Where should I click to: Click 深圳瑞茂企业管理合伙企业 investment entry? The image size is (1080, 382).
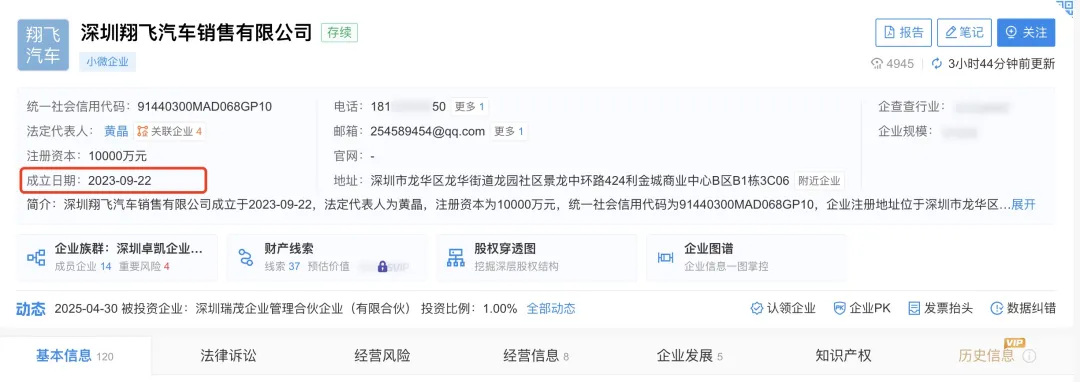[303, 308]
